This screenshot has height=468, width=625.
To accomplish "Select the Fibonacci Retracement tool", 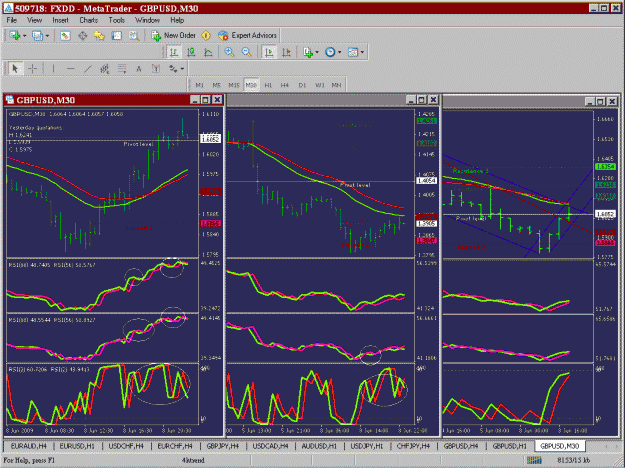I will pos(122,69).
